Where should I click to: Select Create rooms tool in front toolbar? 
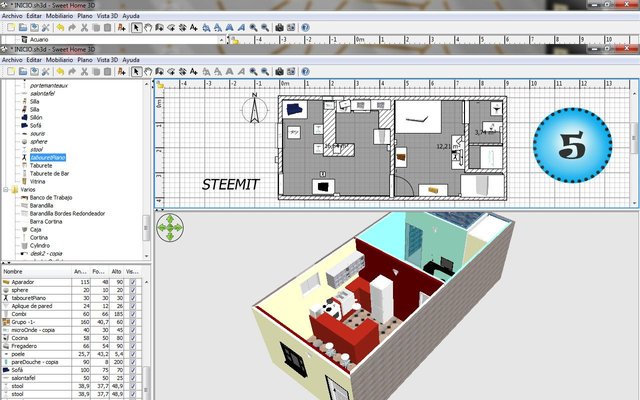[x=171, y=71]
